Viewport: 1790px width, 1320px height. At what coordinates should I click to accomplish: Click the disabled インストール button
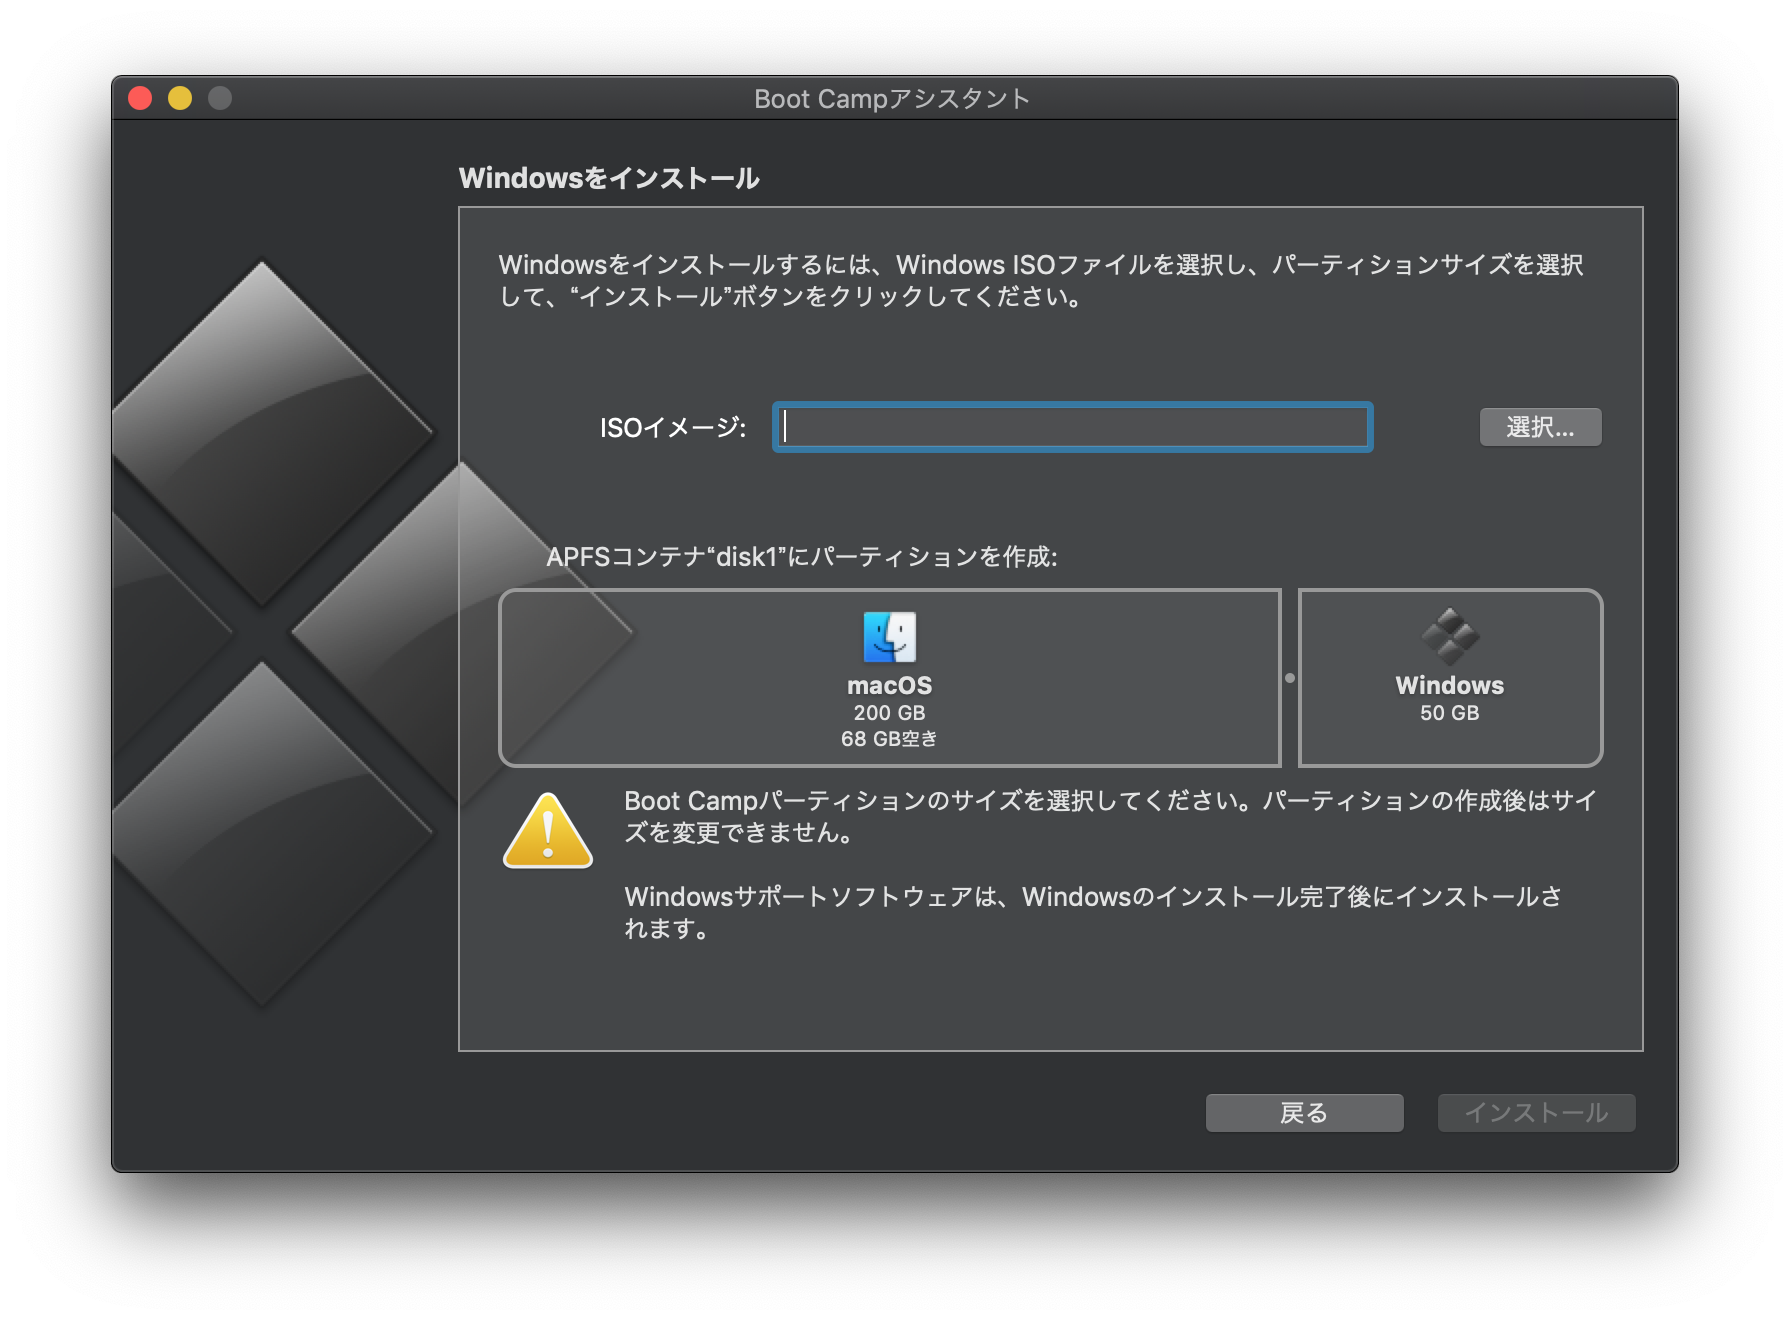[1536, 1112]
